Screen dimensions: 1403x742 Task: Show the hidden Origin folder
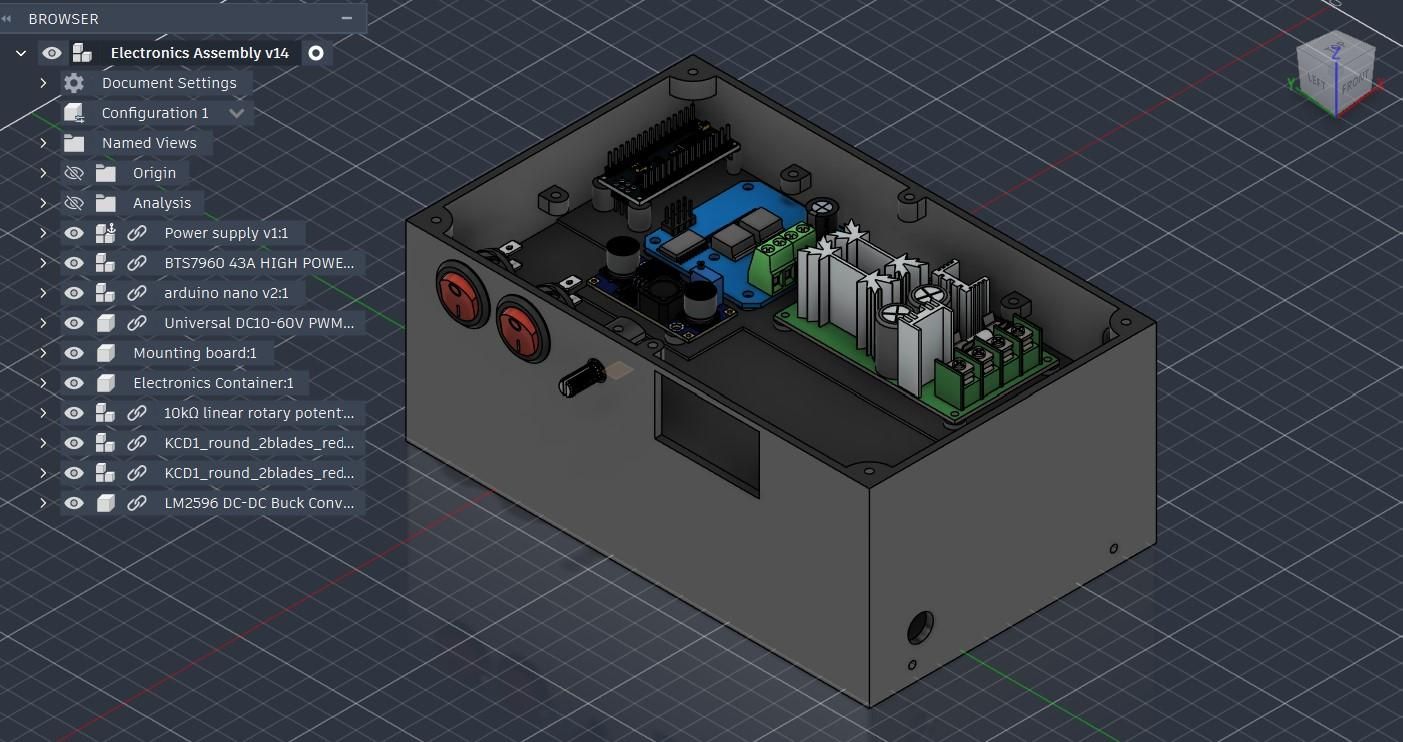click(74, 173)
